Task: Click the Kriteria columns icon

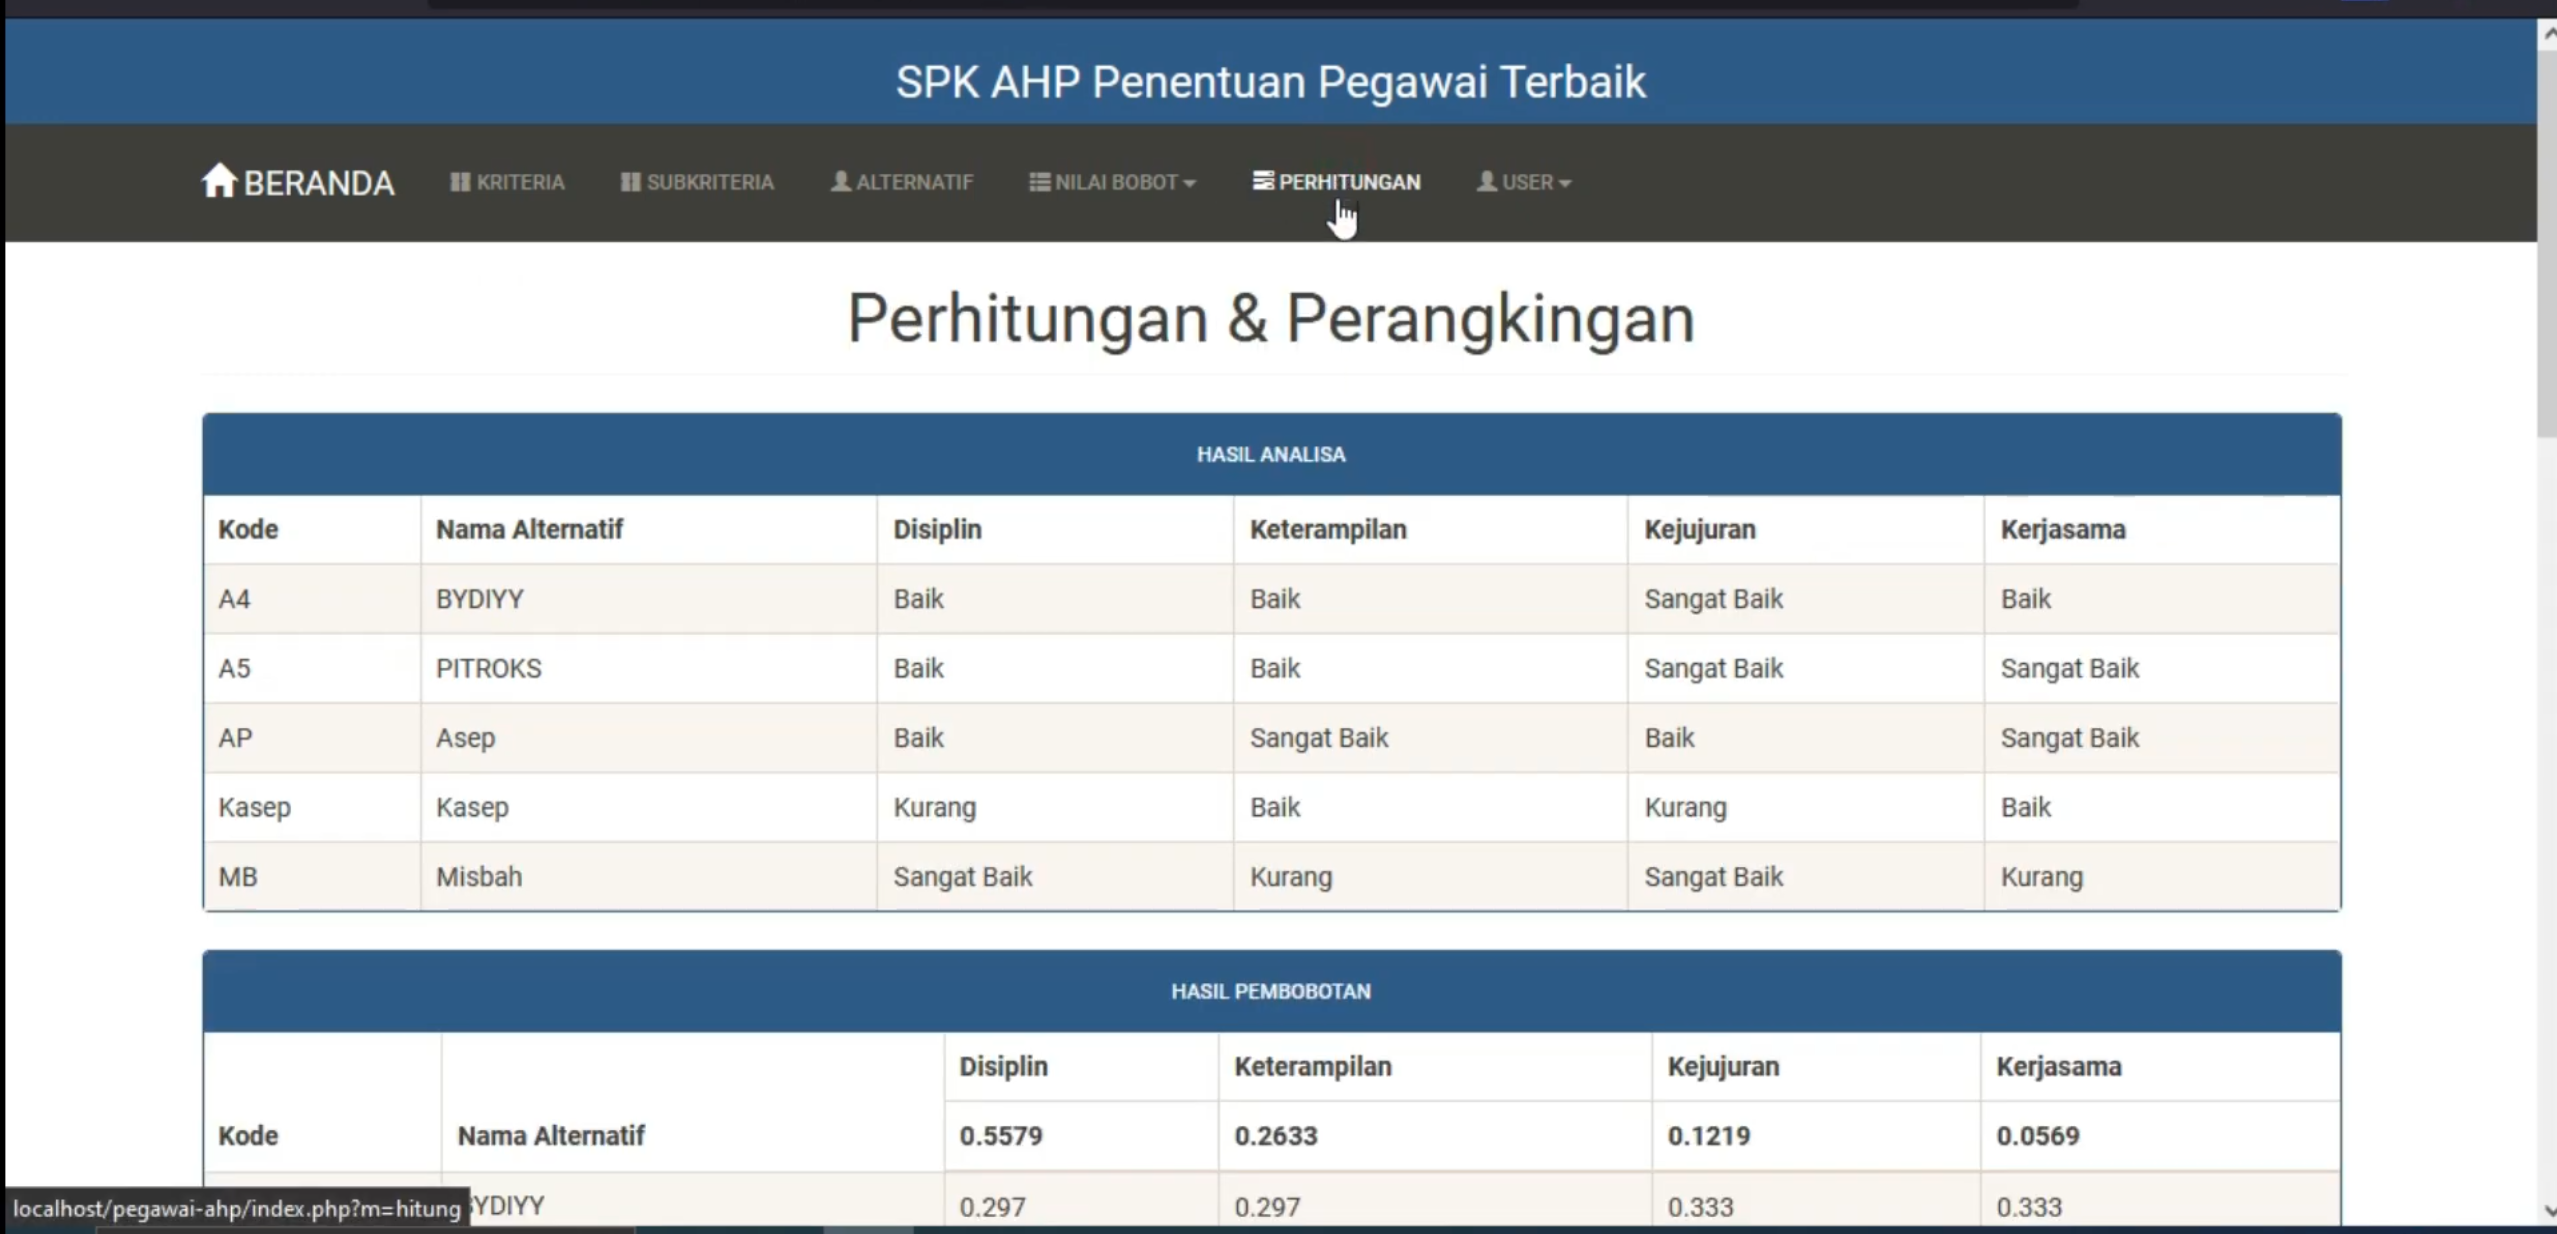Action: [460, 182]
